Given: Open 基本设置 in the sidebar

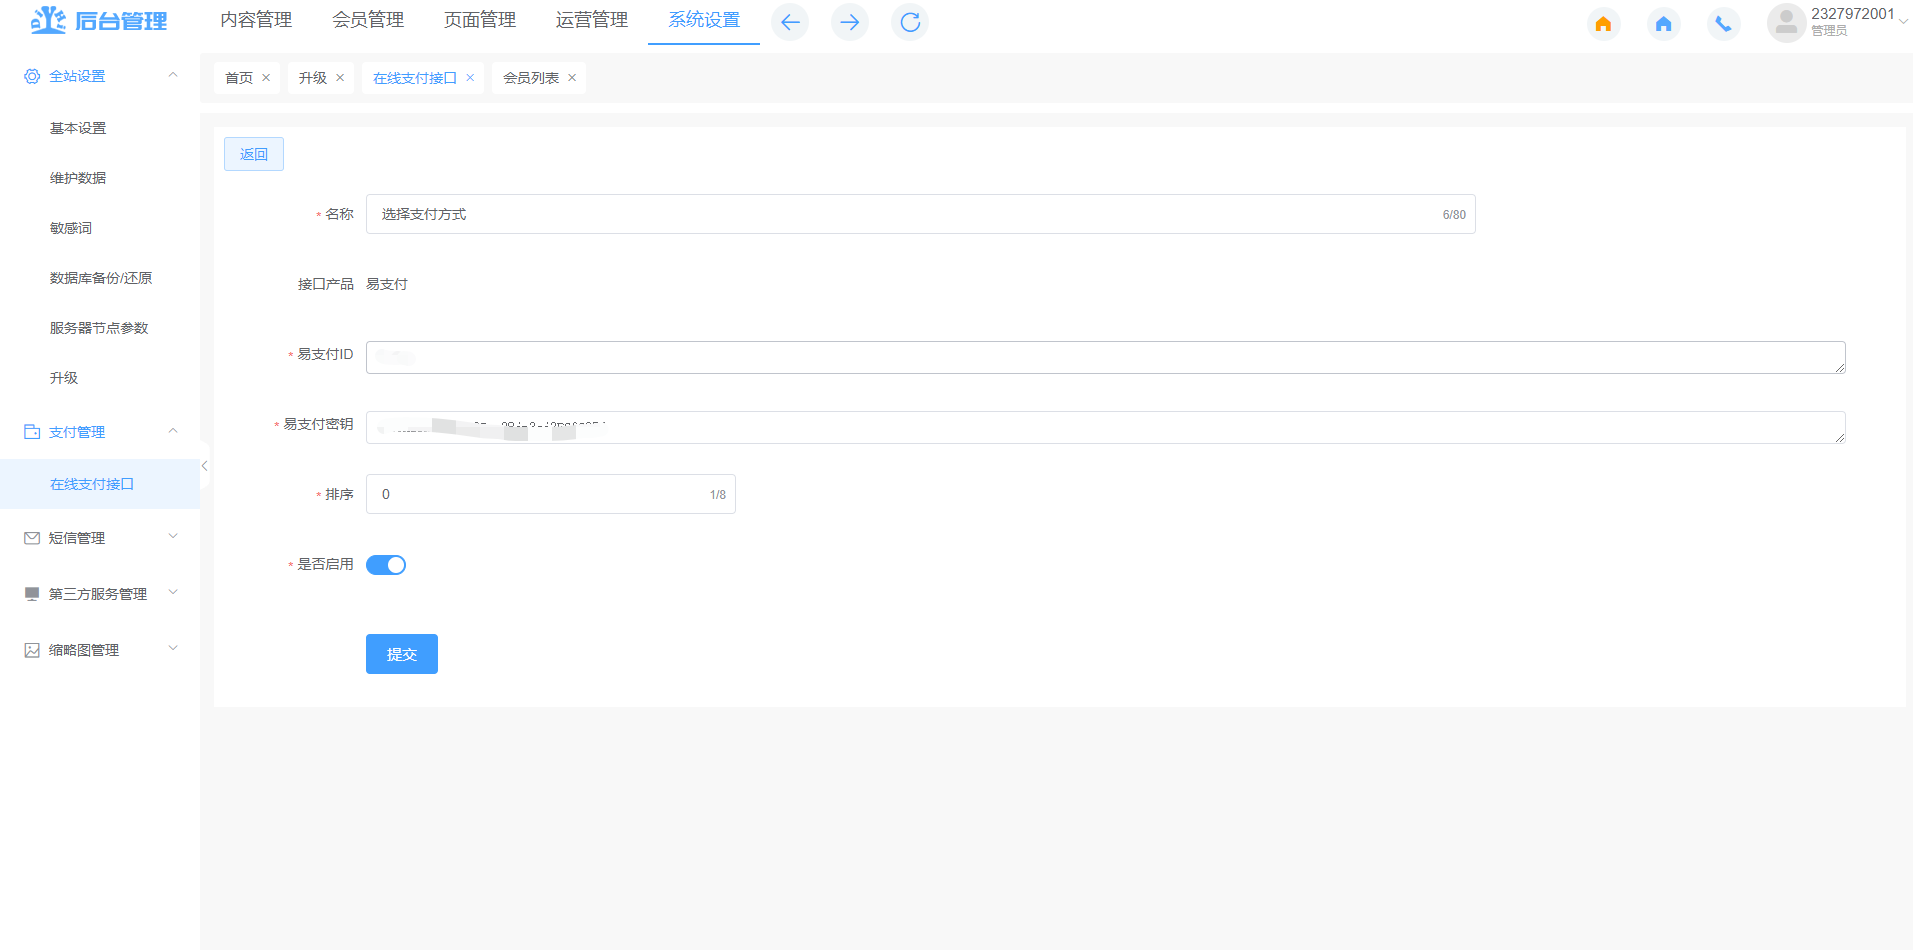Looking at the screenshot, I should click(78, 128).
